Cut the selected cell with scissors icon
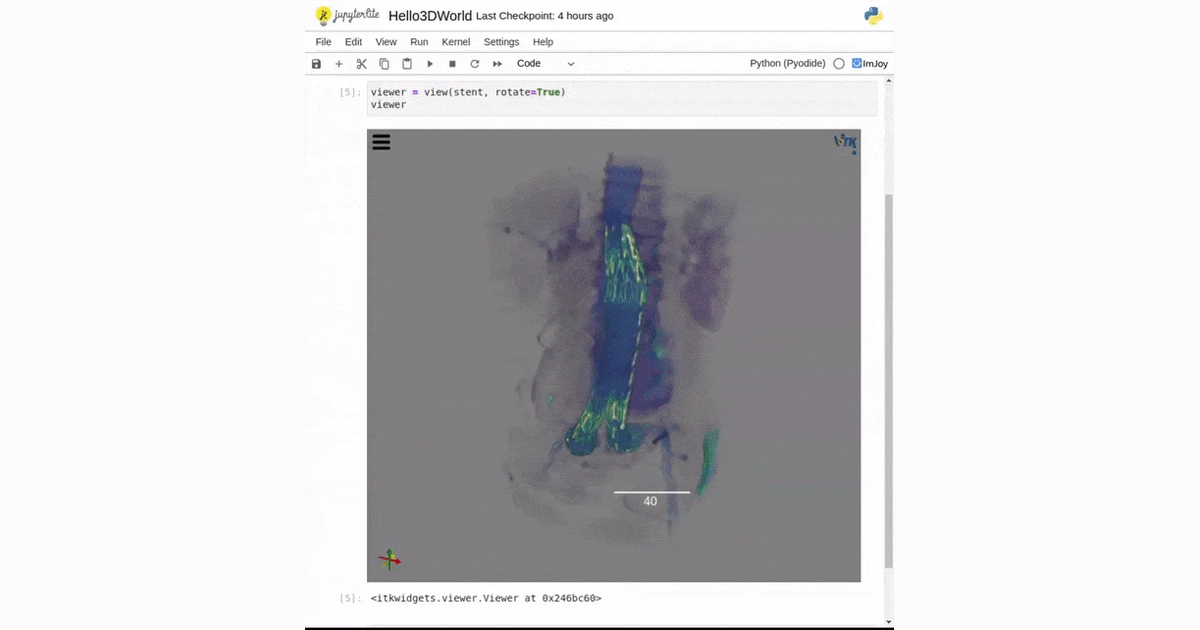Image resolution: width=1200 pixels, height=630 pixels. [362, 64]
